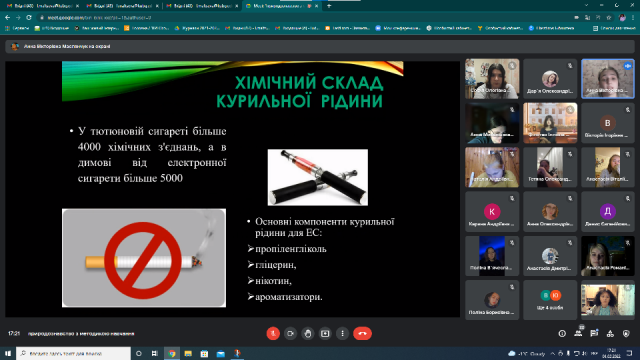Open the chat with everyone panel
The height and width of the screenshot is (360, 640).
pyautogui.click(x=594, y=333)
